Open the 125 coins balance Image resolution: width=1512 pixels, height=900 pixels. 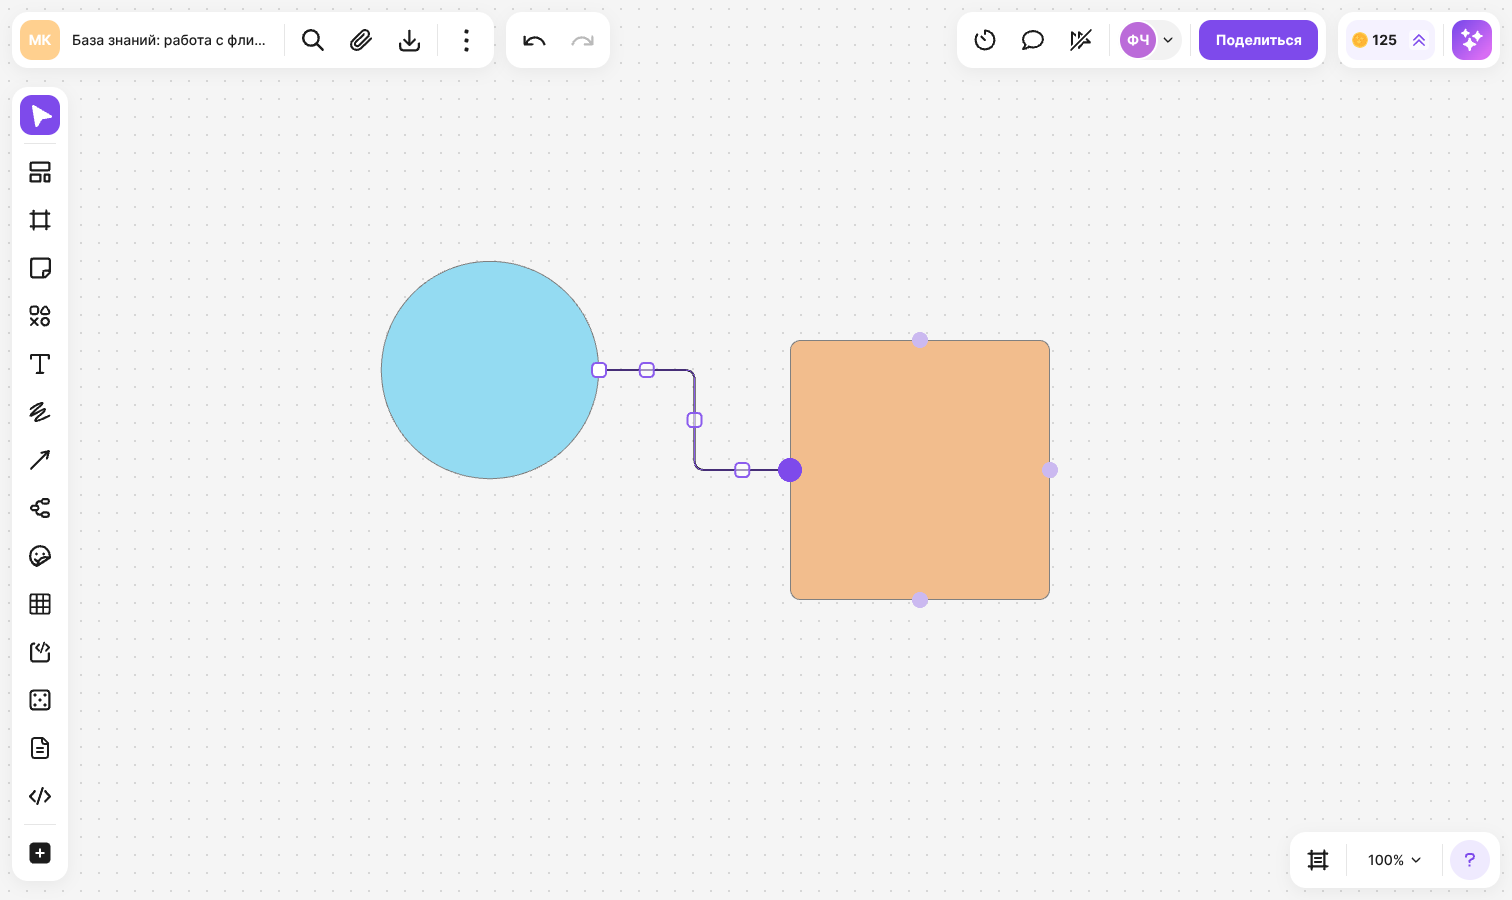click(x=1375, y=40)
